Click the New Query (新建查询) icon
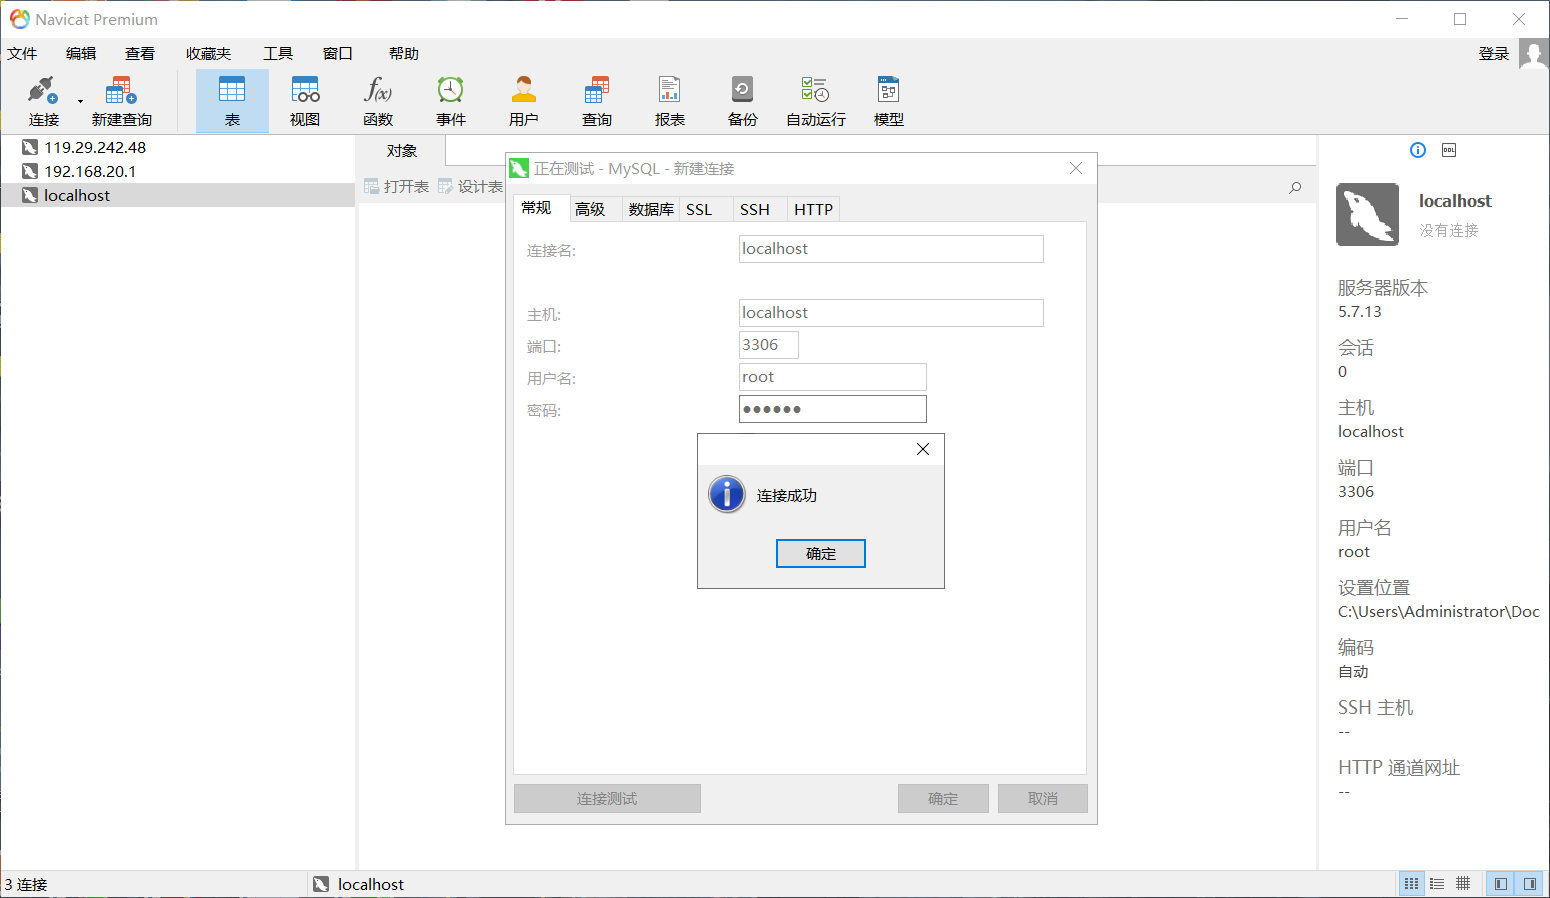The width and height of the screenshot is (1550, 898). coord(121,100)
